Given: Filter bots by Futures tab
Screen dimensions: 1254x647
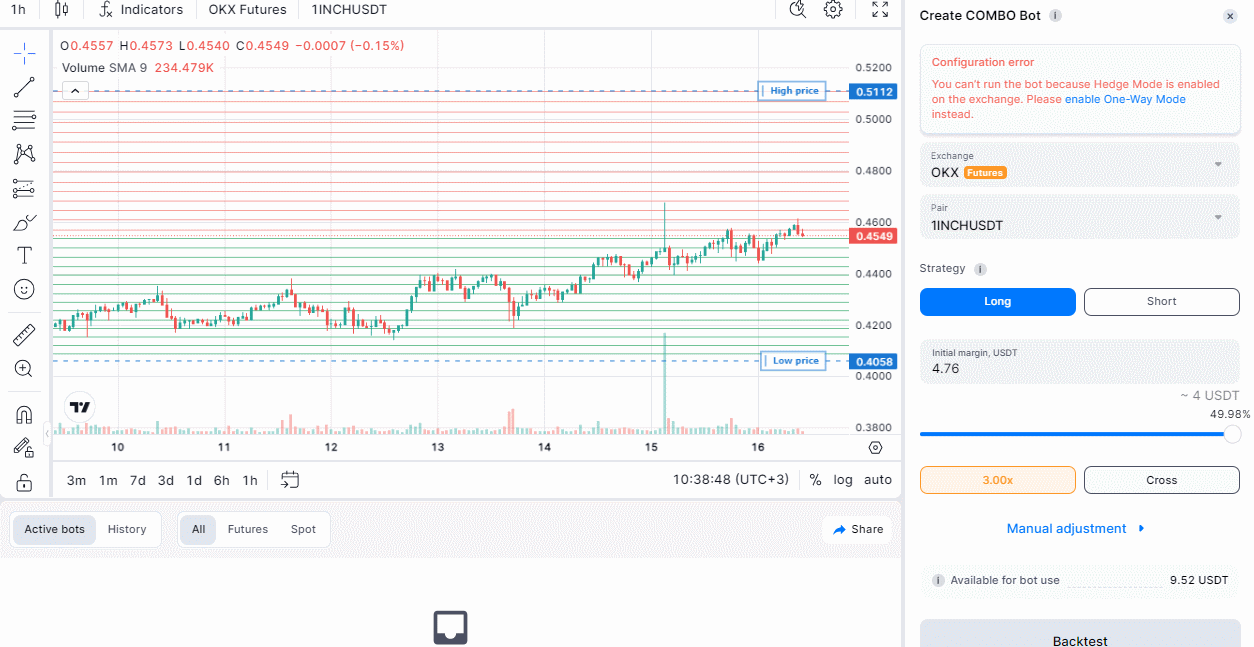Looking at the screenshot, I should pos(247,530).
